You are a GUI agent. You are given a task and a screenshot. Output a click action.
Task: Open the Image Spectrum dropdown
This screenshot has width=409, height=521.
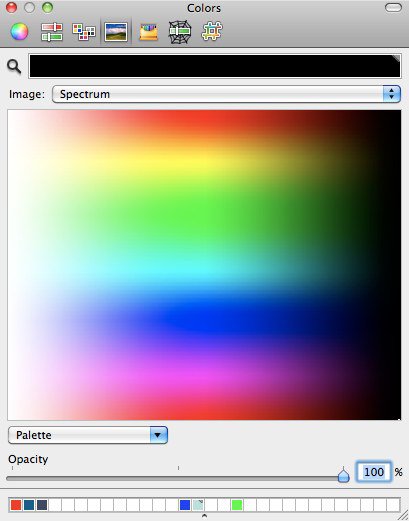pyautogui.click(x=226, y=94)
